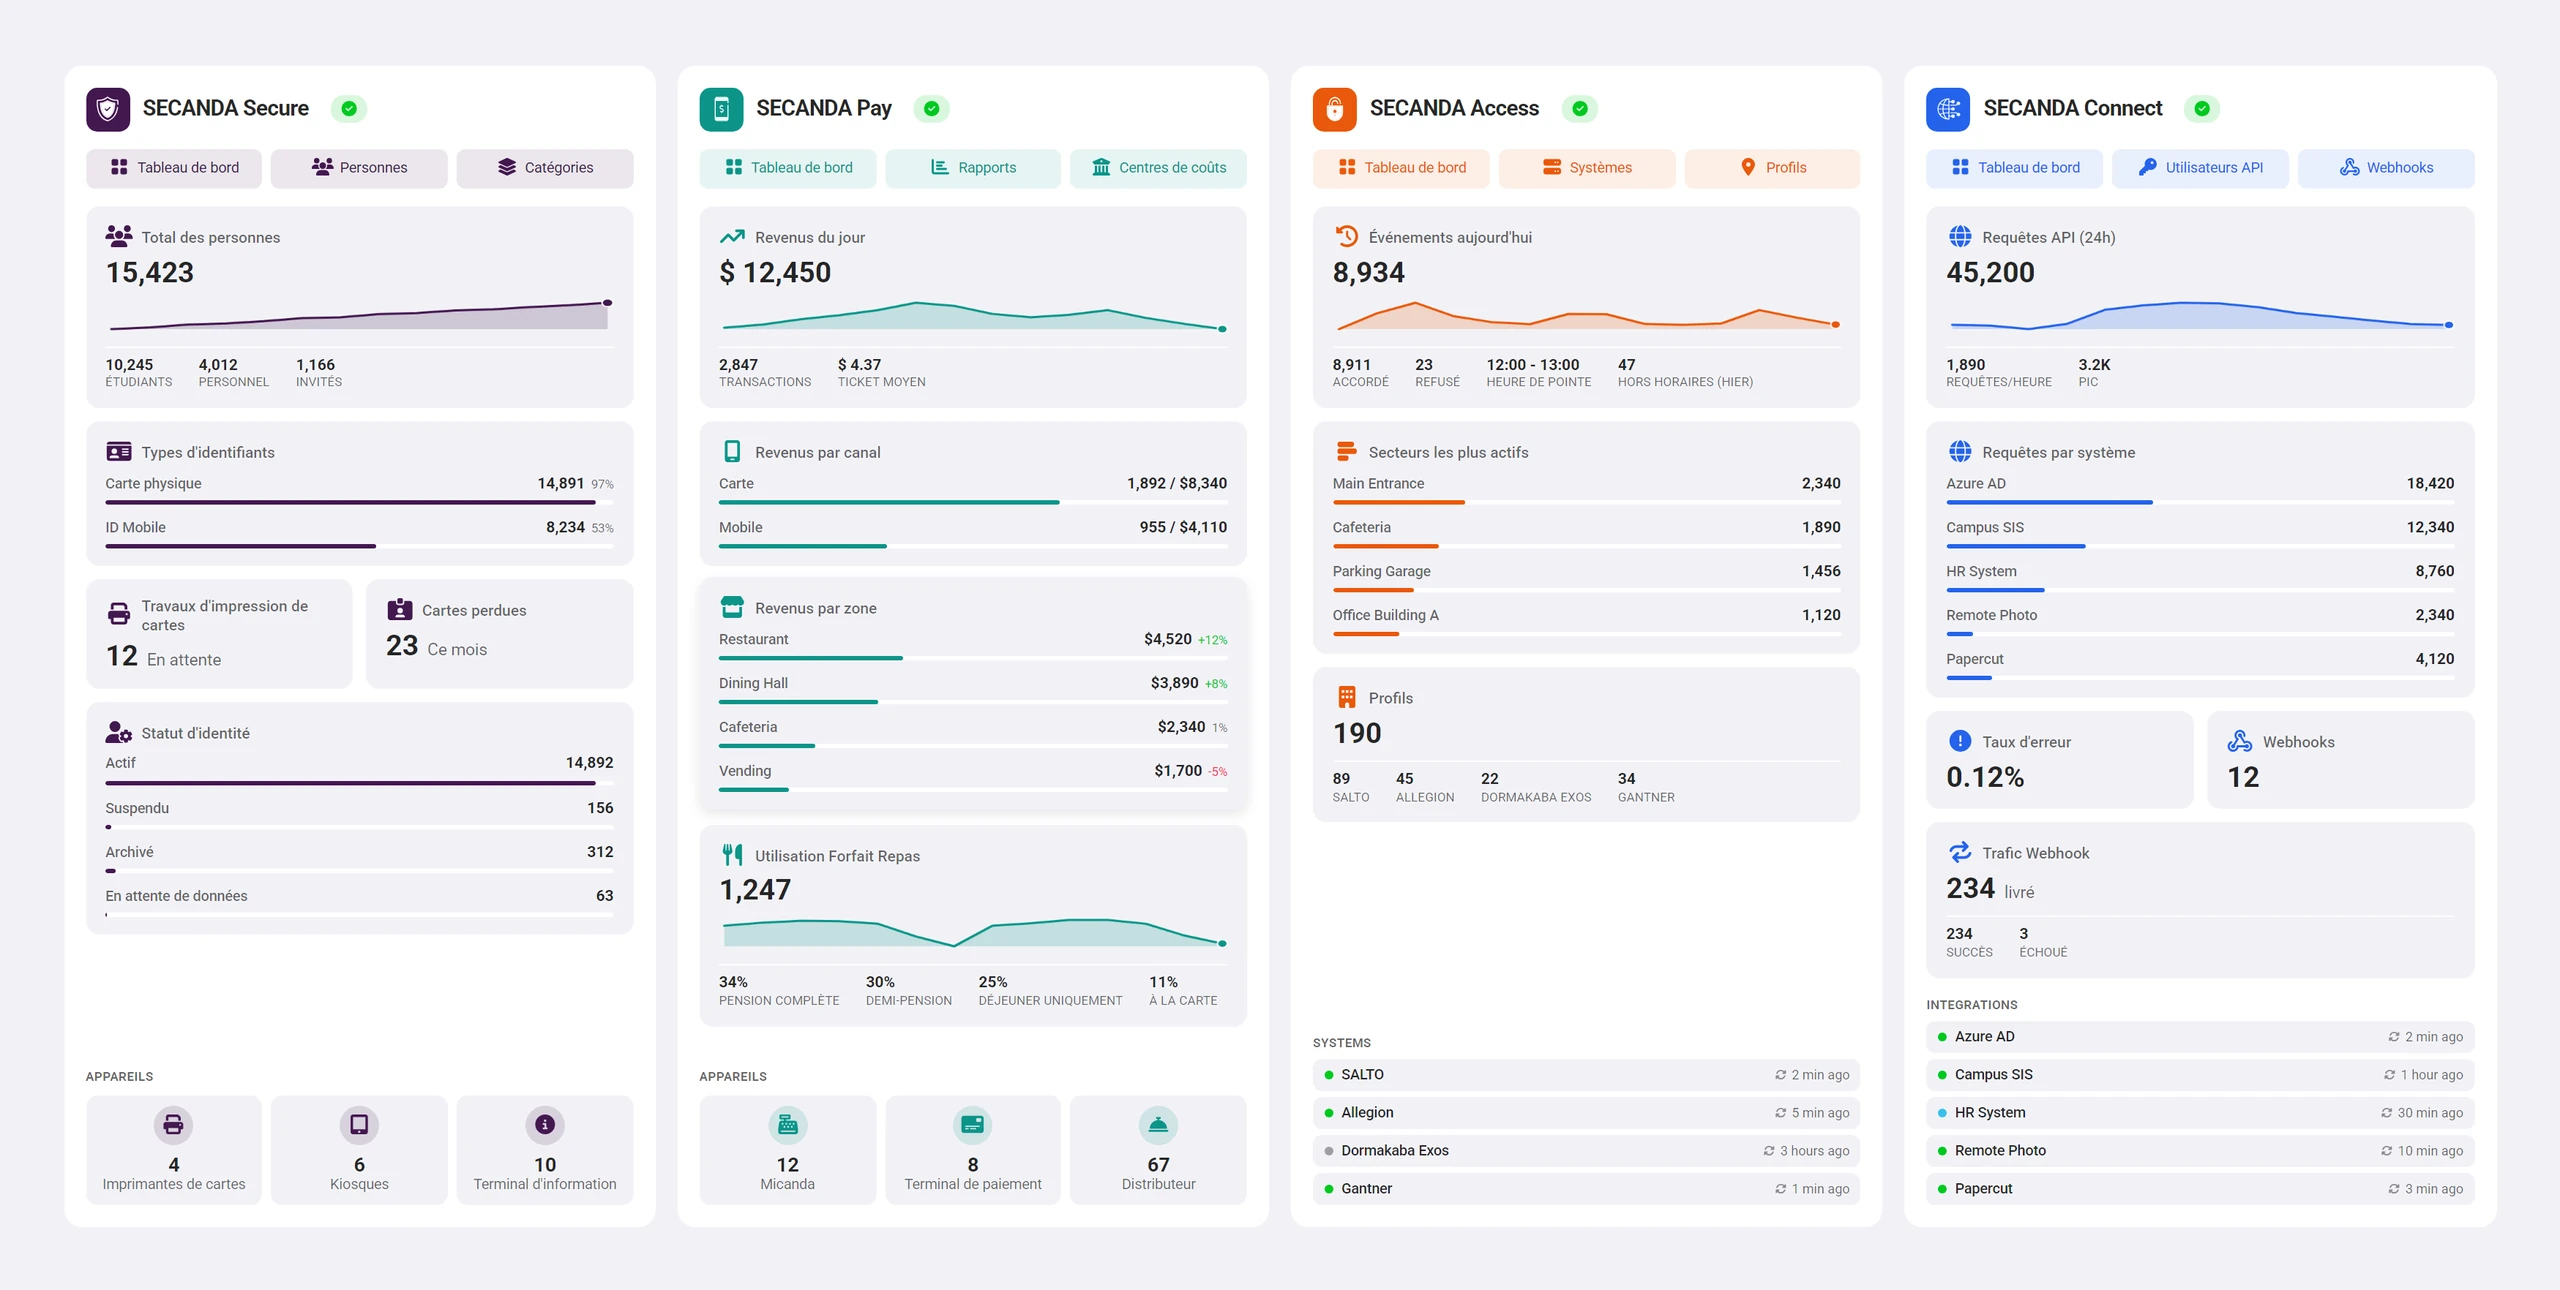The image size is (2560, 1290).
Task: Click the Distributeur icon
Action: tap(1158, 1125)
